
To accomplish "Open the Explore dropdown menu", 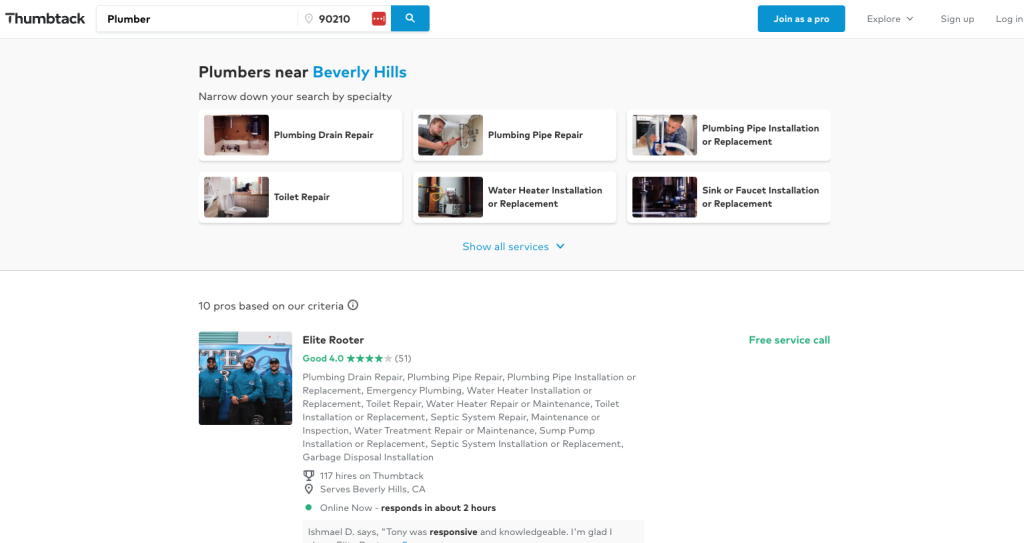I will (x=889, y=19).
